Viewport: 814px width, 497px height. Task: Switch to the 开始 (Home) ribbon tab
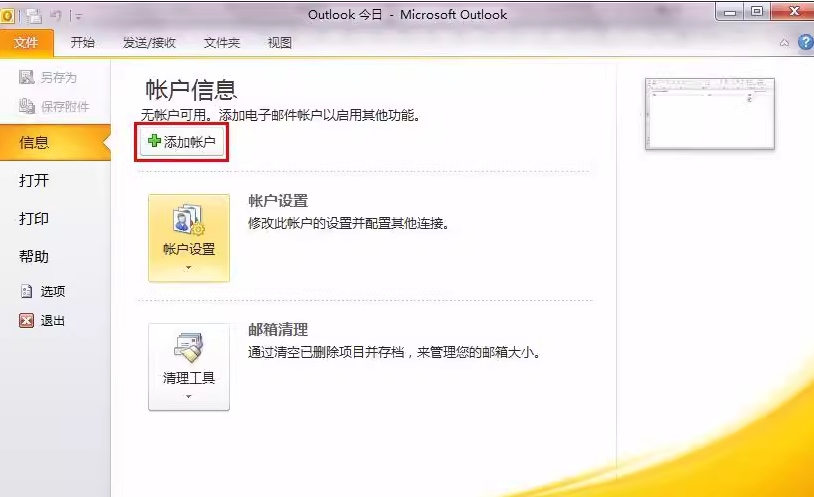pyautogui.click(x=83, y=43)
